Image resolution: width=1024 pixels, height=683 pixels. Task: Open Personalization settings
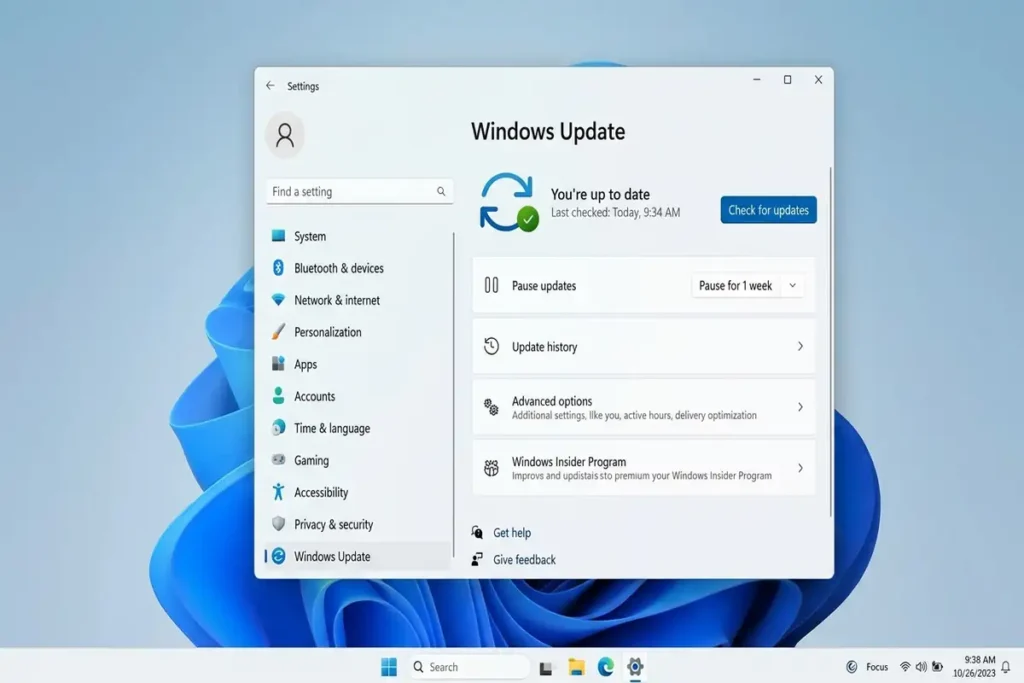click(358, 332)
